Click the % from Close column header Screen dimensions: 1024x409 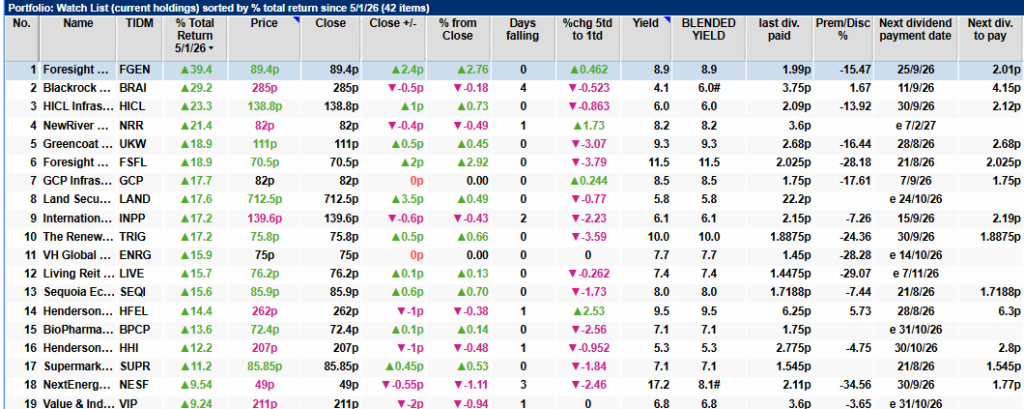pyautogui.click(x=457, y=29)
